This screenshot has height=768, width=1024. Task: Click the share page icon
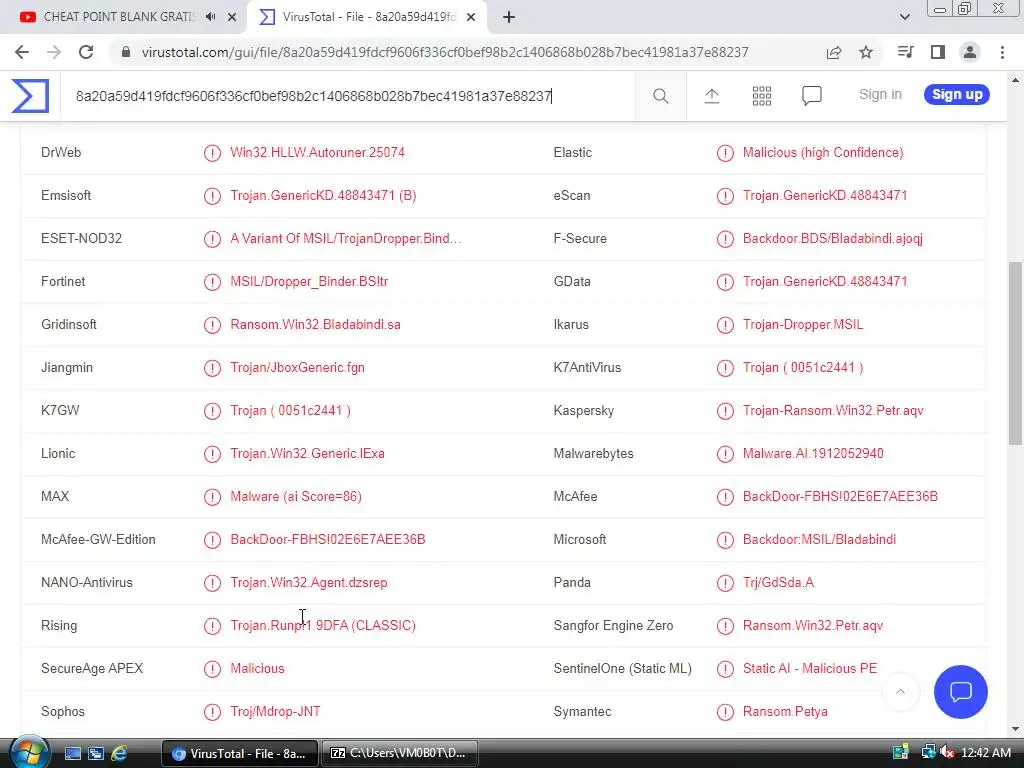click(834, 52)
